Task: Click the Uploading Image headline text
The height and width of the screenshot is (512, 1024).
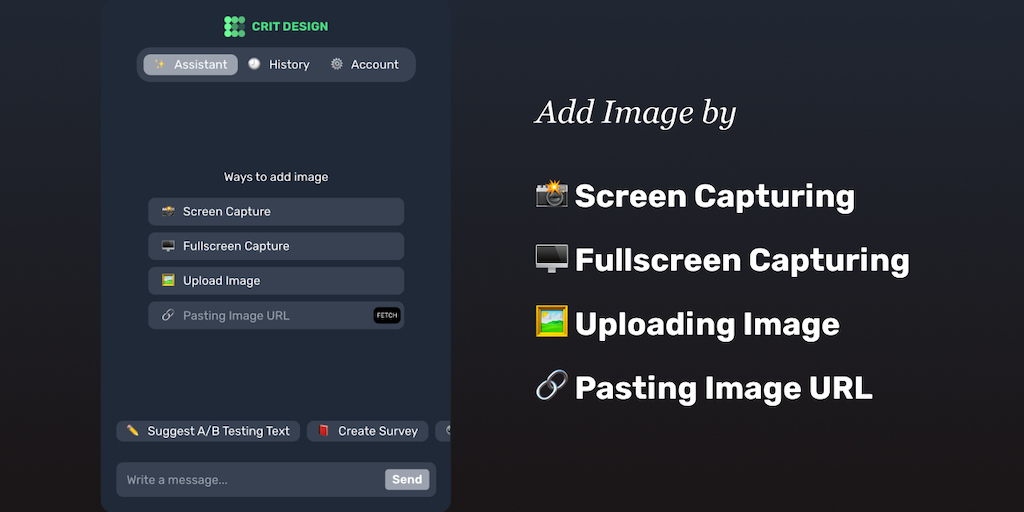Action: pos(707,324)
